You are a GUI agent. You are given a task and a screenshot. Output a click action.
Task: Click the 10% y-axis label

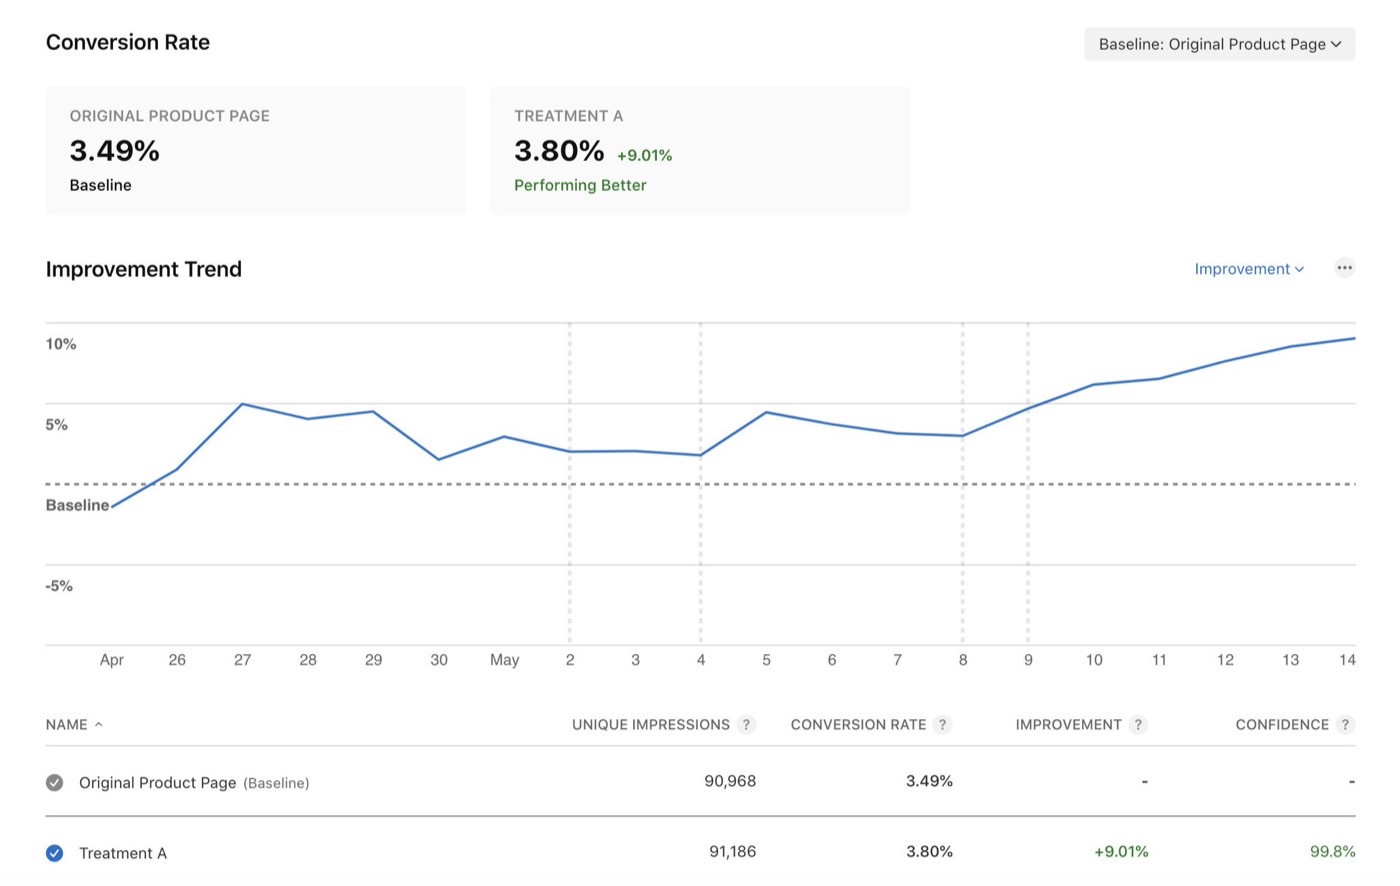[61, 344]
